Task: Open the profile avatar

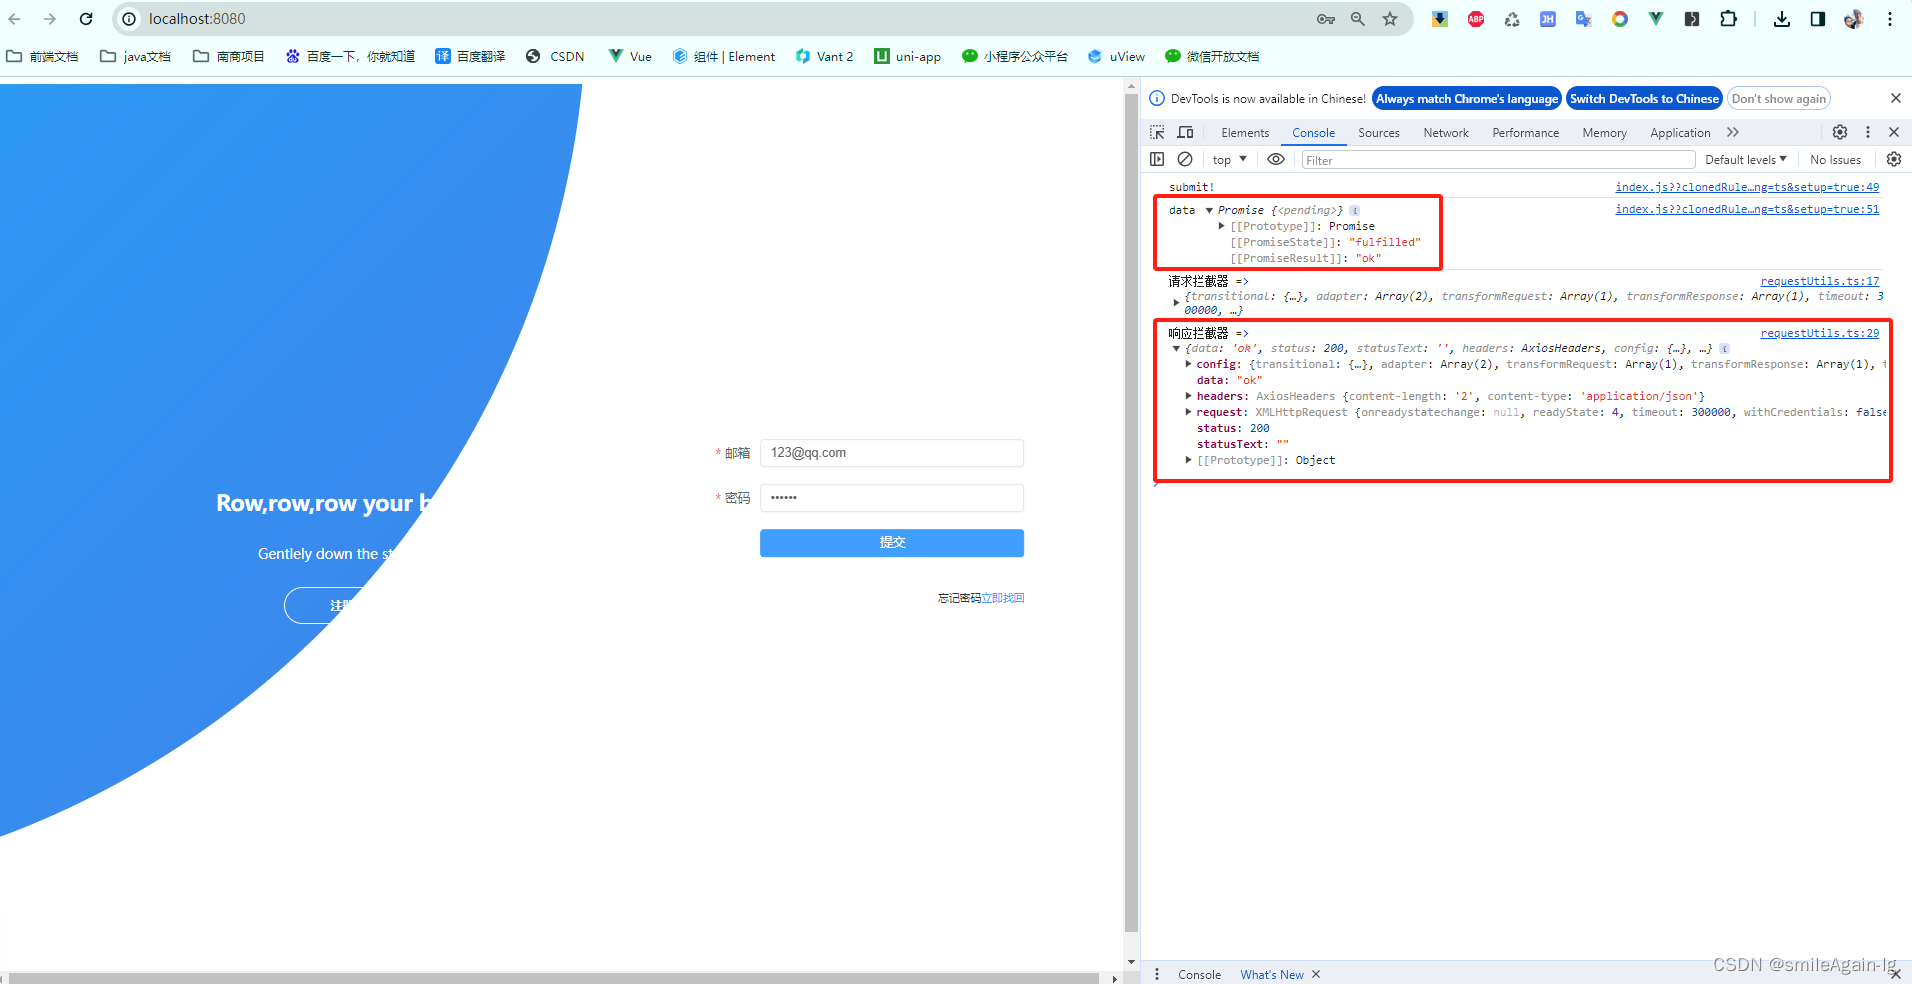Action: tap(1854, 19)
